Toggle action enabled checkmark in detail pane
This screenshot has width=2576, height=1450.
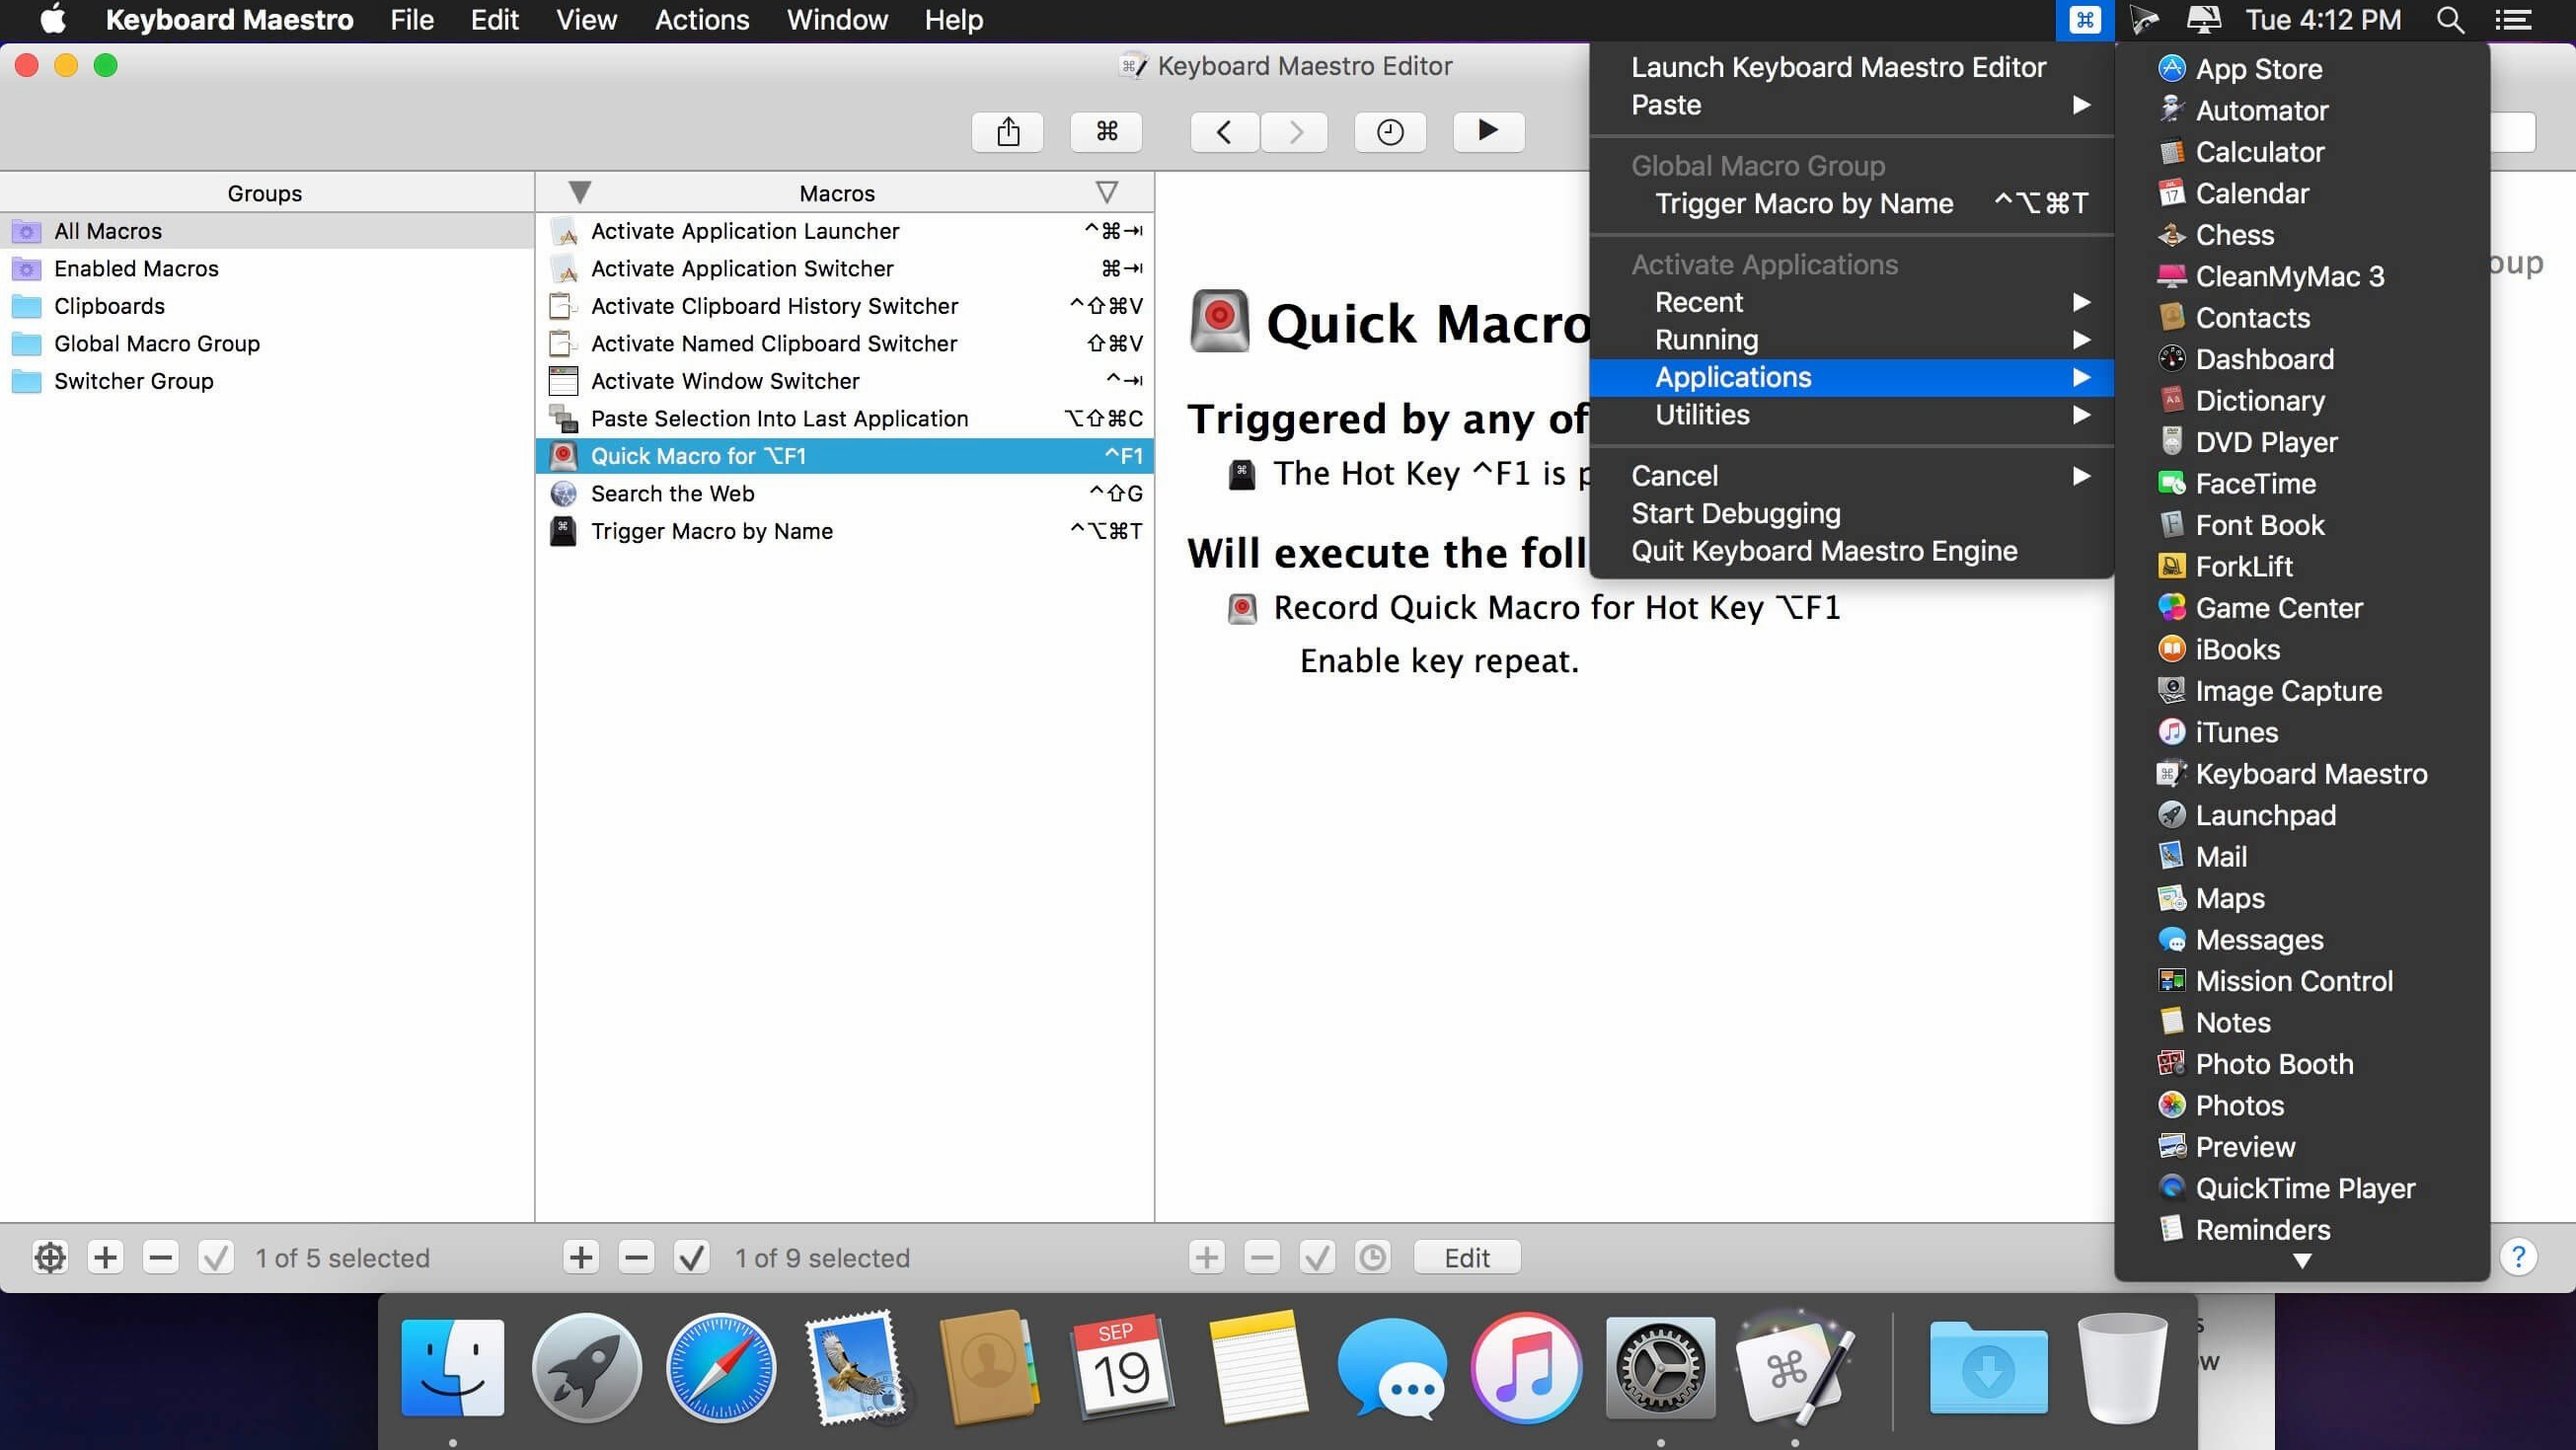tap(1317, 1257)
